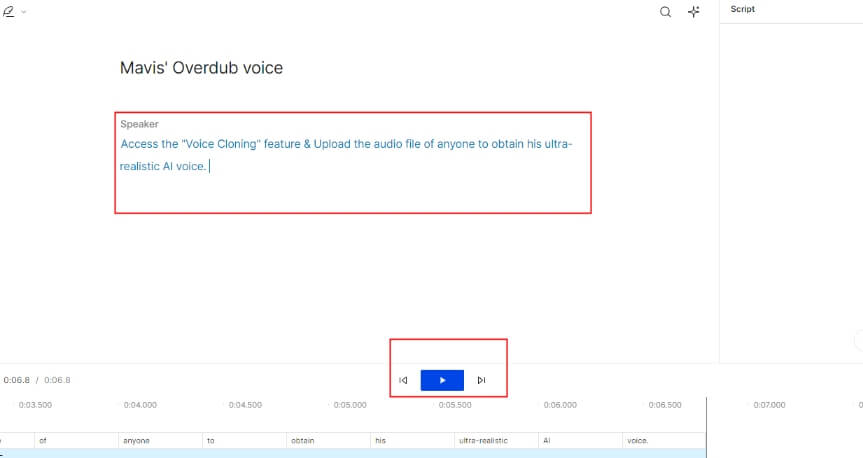
Task: Skip back to previous with the rewind button
Action: tap(403, 380)
